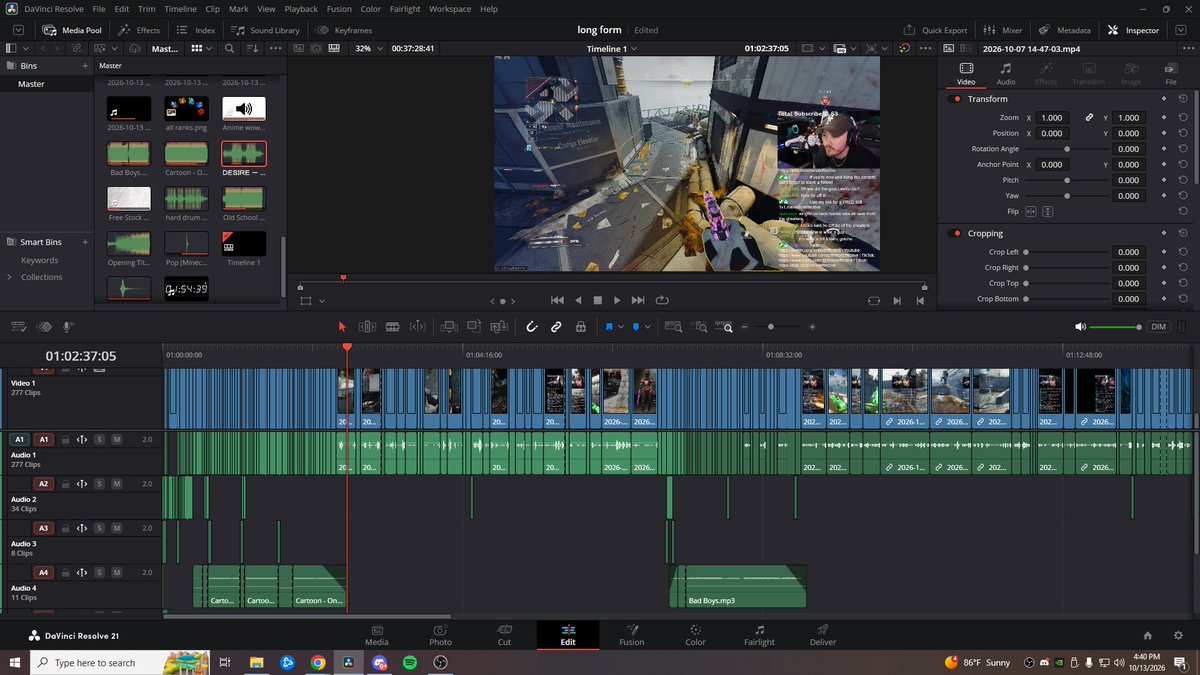Open the media pool sort icon
Screen dimensions: 1200x675
click(x=252, y=48)
